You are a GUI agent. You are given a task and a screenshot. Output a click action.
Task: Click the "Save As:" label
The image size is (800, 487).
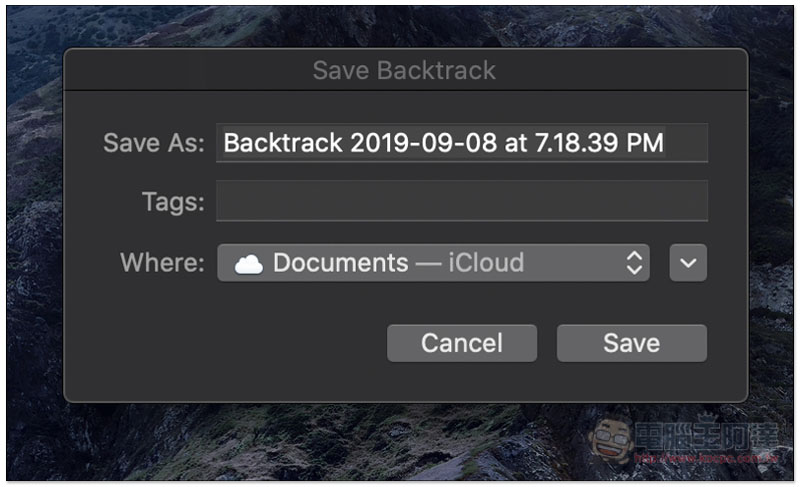tap(154, 143)
